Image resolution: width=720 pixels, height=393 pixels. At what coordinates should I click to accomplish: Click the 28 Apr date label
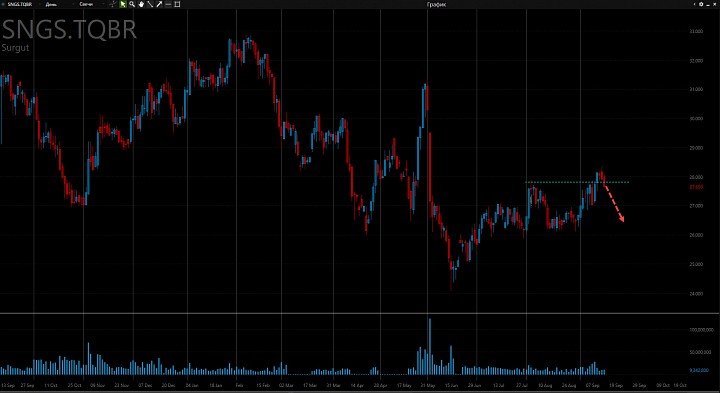coord(381,385)
